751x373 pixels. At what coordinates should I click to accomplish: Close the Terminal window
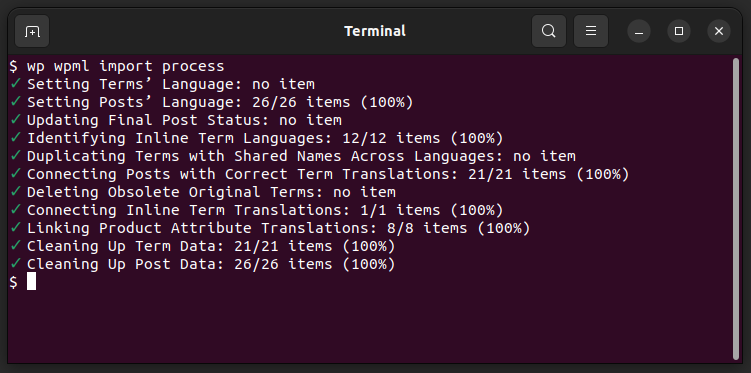pos(719,32)
